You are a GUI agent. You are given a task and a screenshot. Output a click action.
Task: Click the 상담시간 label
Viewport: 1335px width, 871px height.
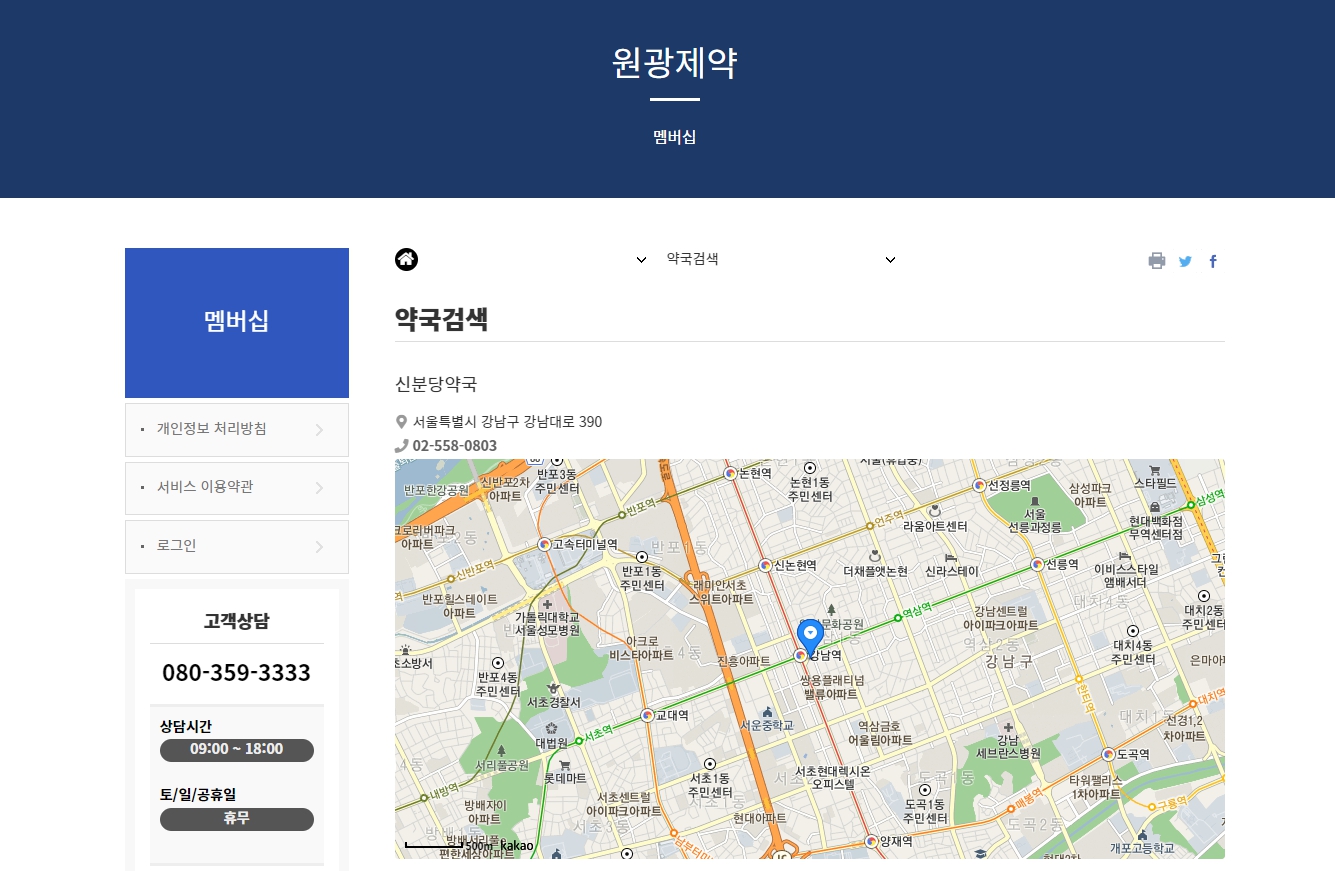[x=186, y=726]
